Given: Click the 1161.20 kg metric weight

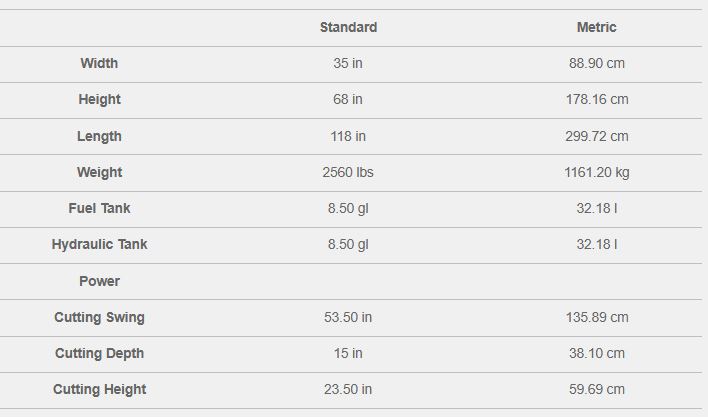Looking at the screenshot, I should coord(597,172).
